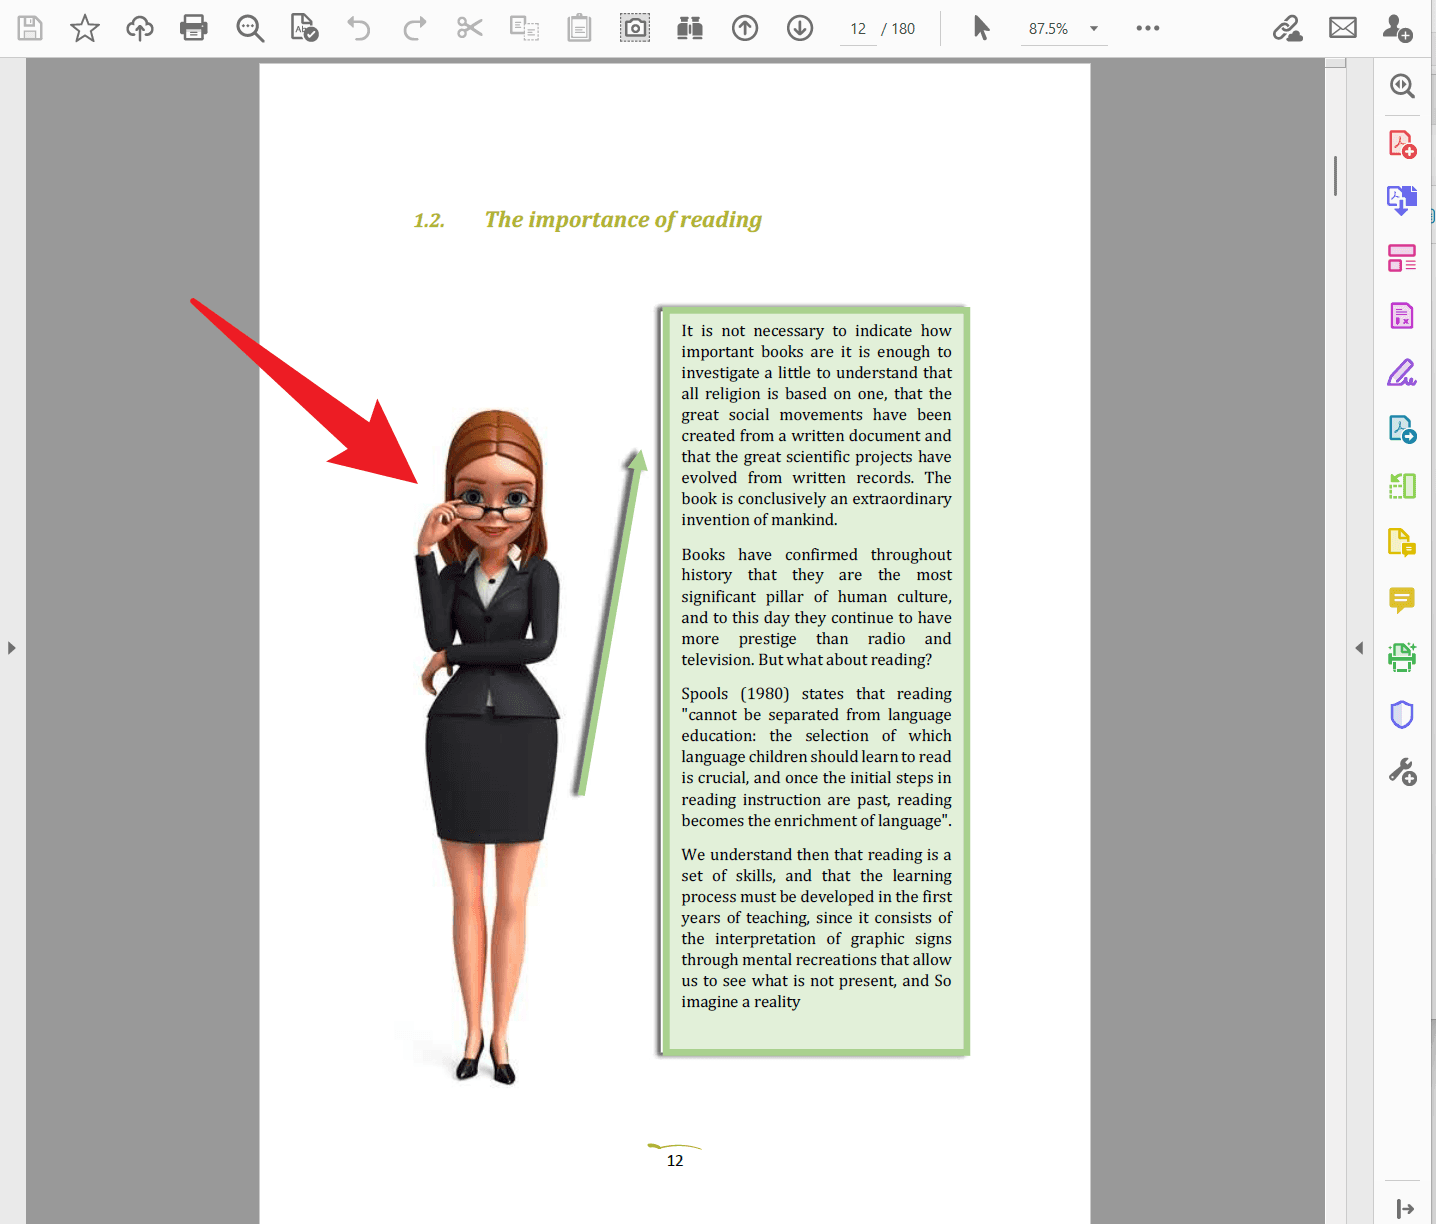Print the document
Viewport: 1436px width, 1224px height.
[x=194, y=28]
